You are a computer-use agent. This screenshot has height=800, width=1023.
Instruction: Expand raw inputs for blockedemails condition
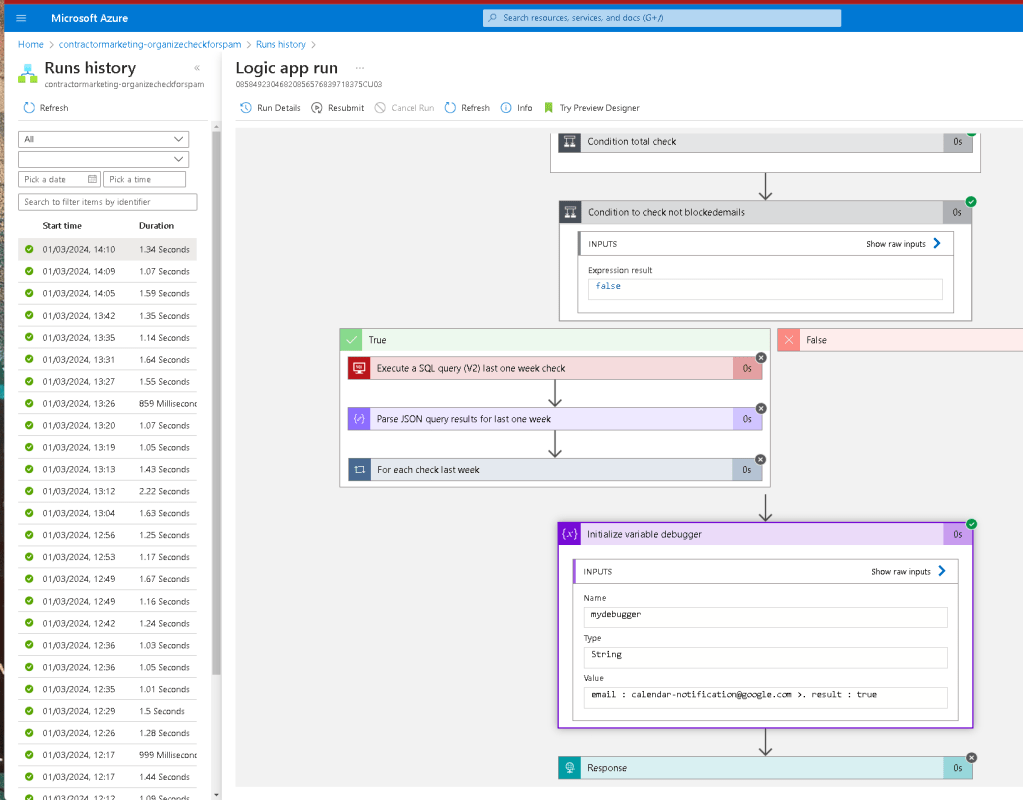click(x=904, y=243)
